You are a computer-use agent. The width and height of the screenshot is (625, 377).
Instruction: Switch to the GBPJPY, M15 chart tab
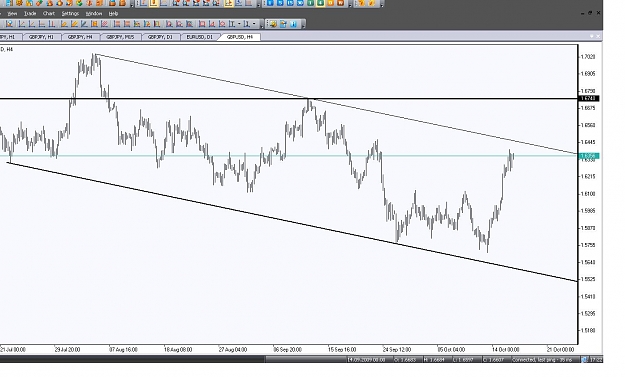pyautogui.click(x=120, y=37)
